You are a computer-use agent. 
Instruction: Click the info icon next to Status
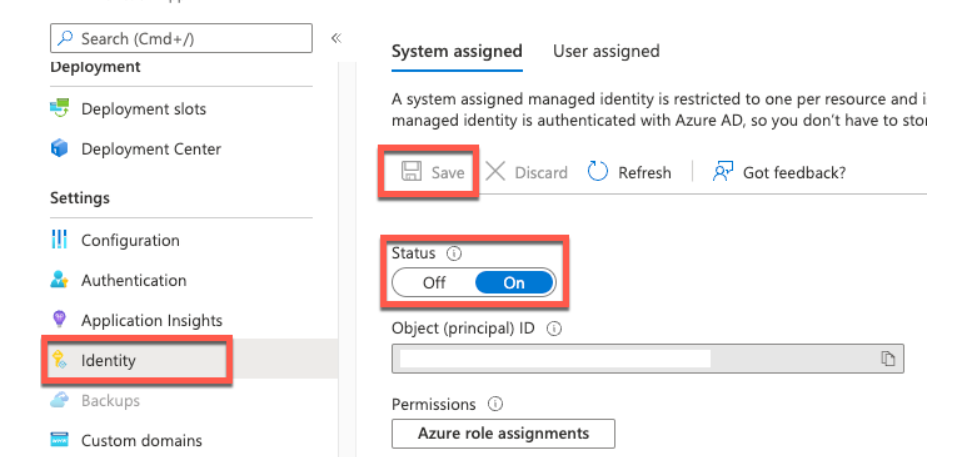(454, 253)
